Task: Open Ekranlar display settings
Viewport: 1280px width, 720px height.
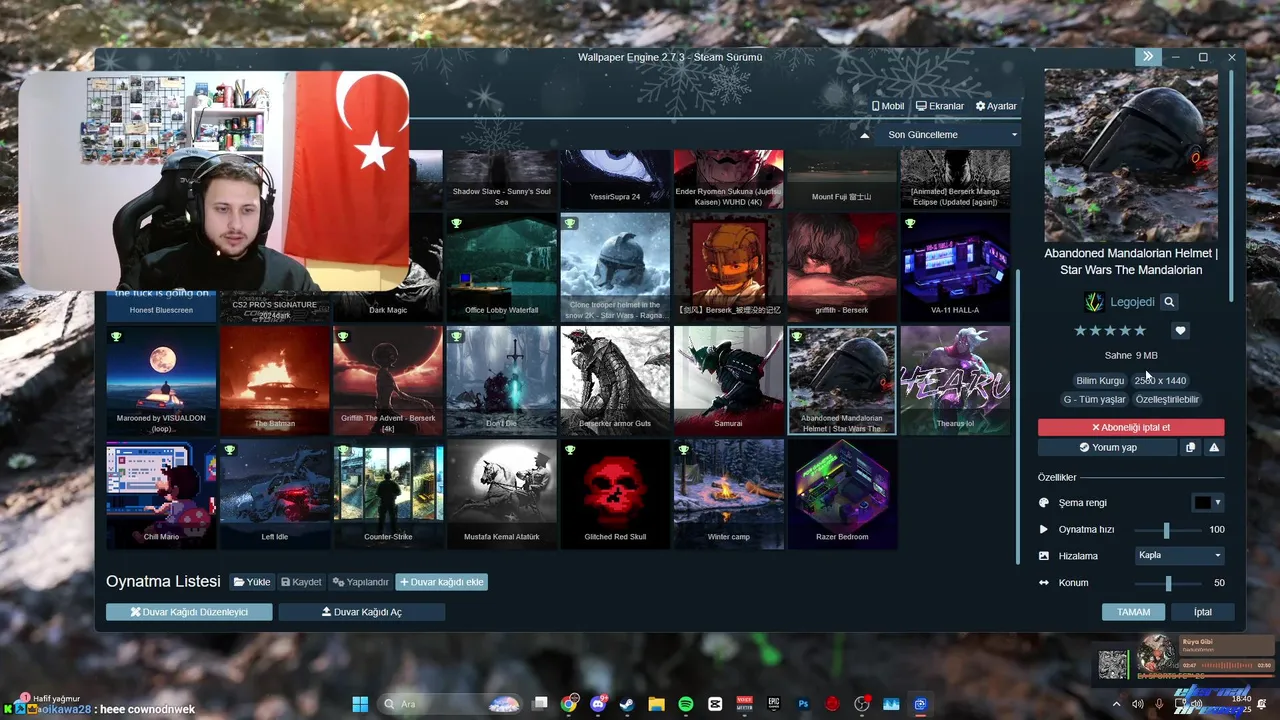Action: point(941,106)
